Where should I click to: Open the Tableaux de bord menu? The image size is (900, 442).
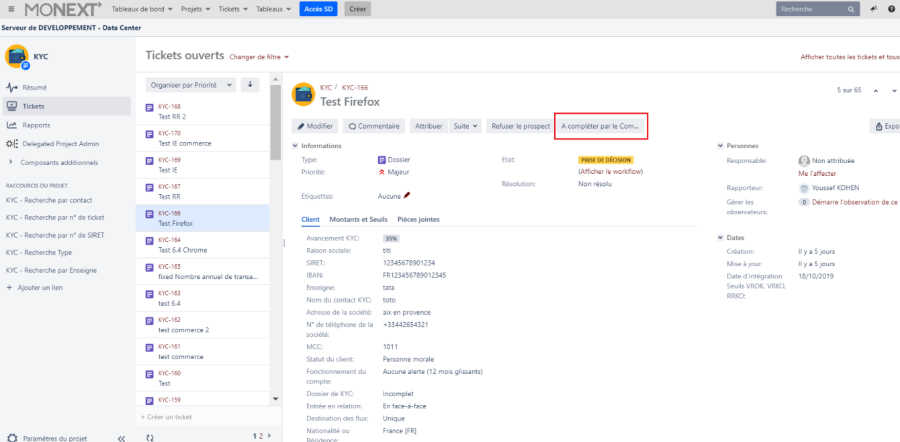143,9
